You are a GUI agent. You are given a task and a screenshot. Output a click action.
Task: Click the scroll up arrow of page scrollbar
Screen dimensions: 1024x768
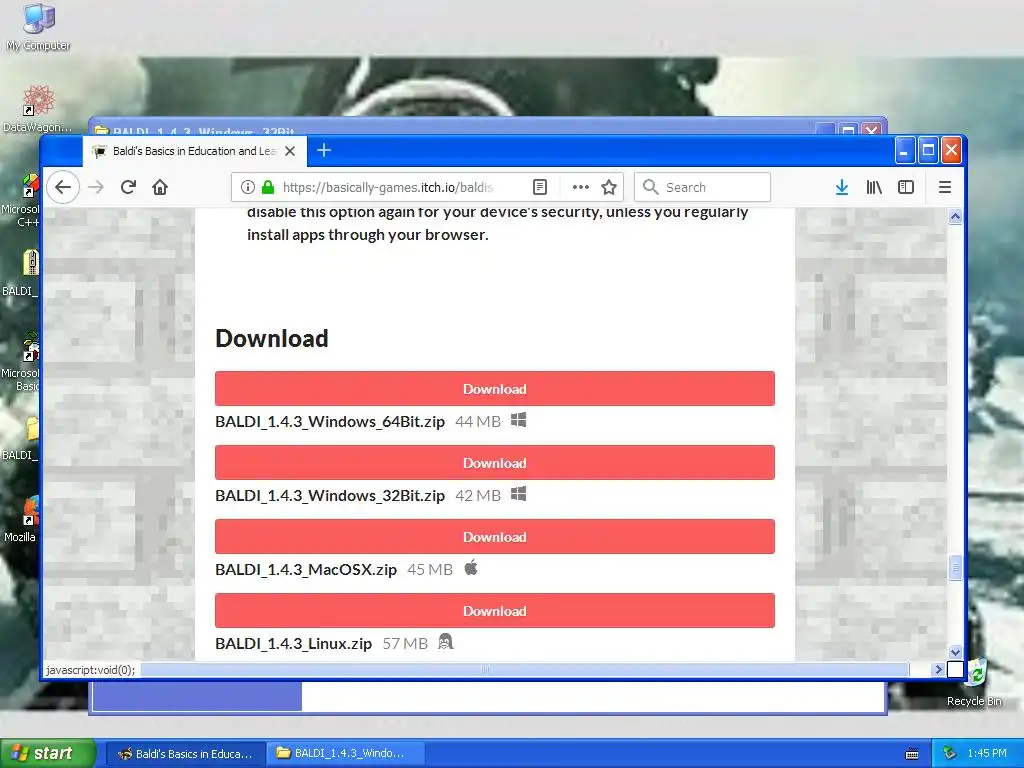pos(955,216)
